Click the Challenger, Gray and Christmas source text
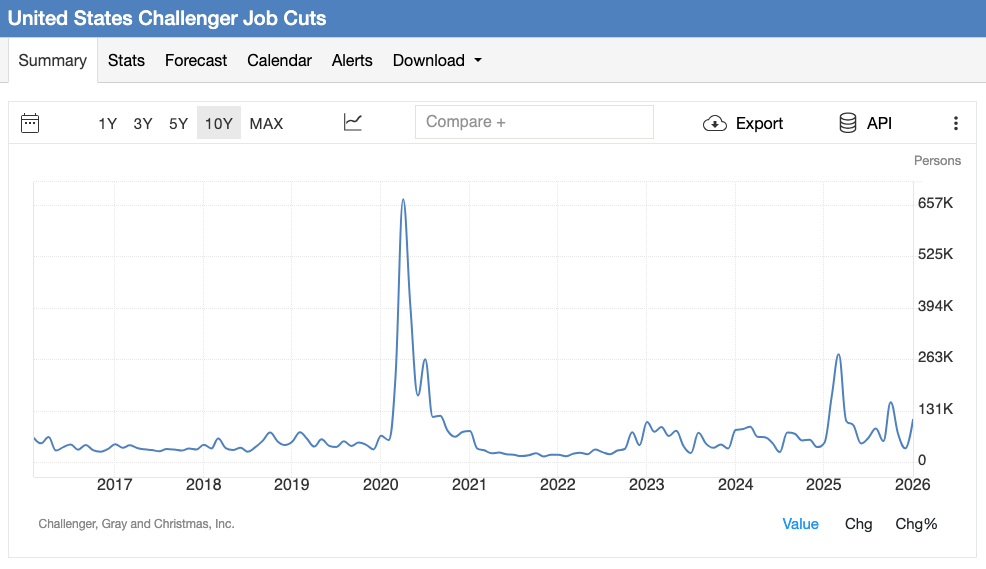986x569 pixels. [x=136, y=524]
